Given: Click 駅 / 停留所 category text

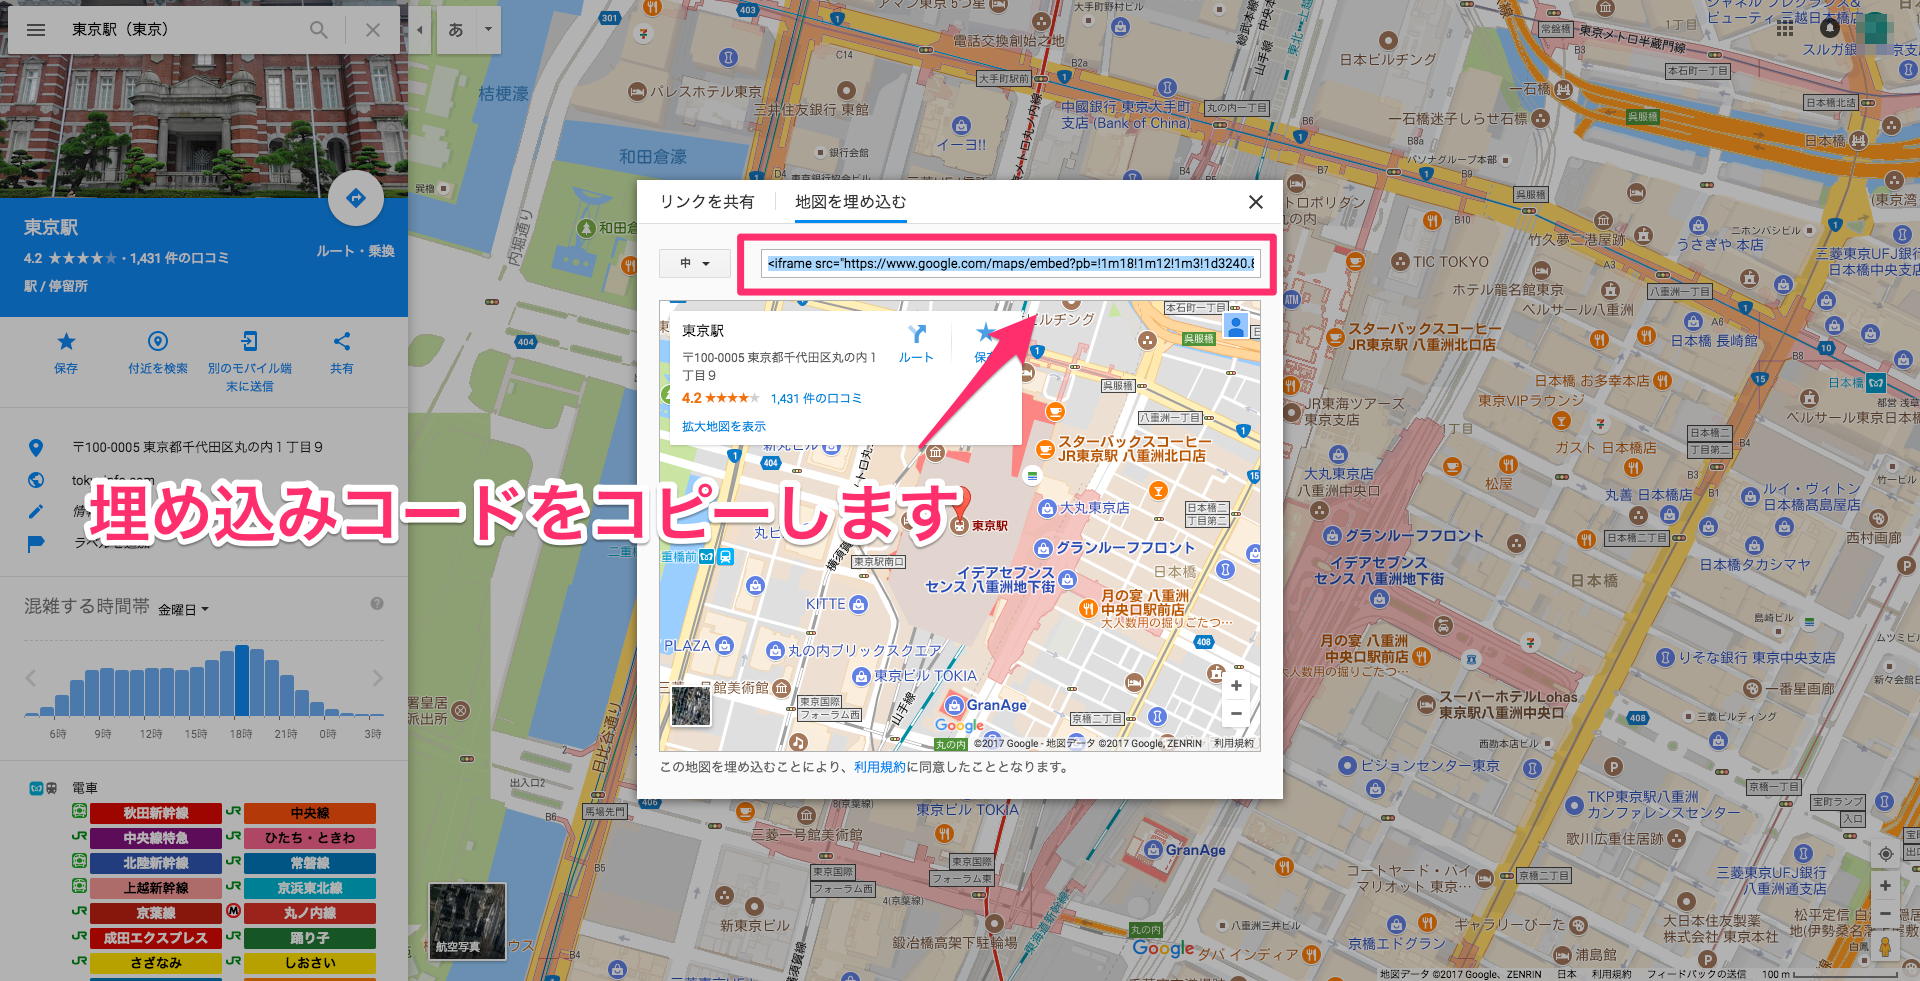Looking at the screenshot, I should click(x=56, y=286).
